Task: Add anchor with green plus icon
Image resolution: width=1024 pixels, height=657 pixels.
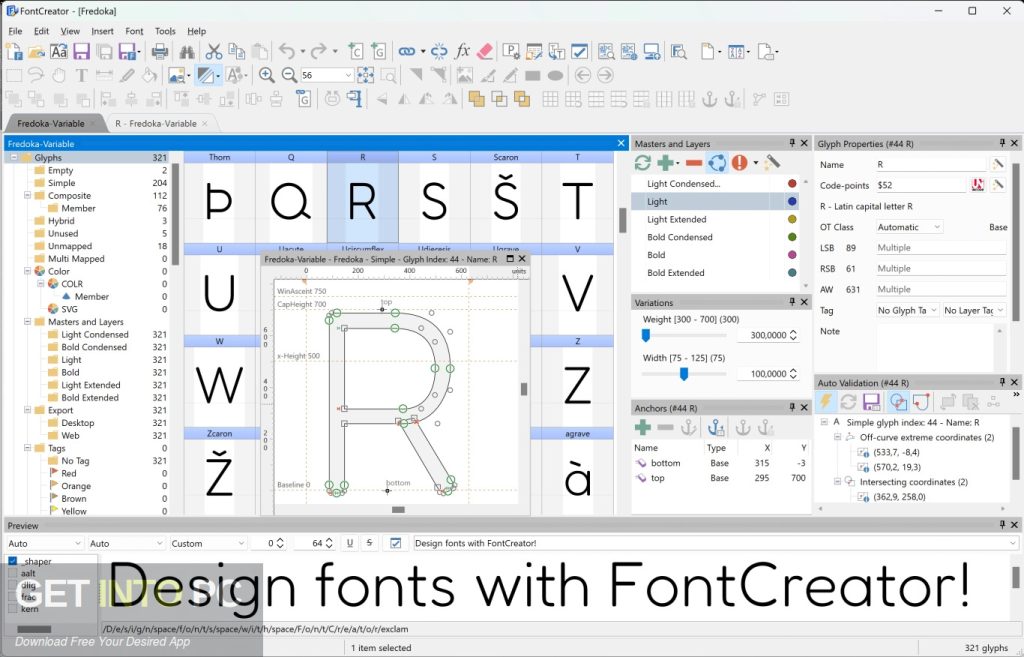Action: tap(643, 428)
